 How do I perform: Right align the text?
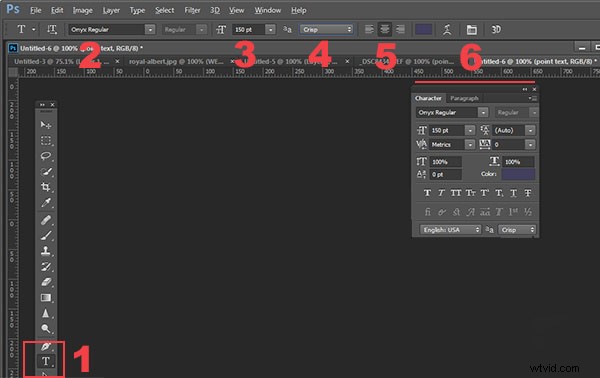[x=400, y=29]
